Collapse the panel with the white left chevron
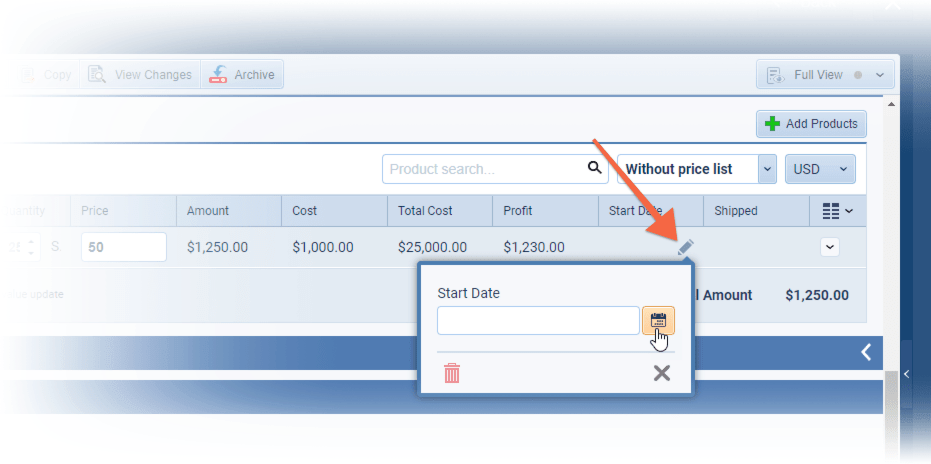Image resolution: width=931 pixels, height=464 pixels. click(866, 351)
